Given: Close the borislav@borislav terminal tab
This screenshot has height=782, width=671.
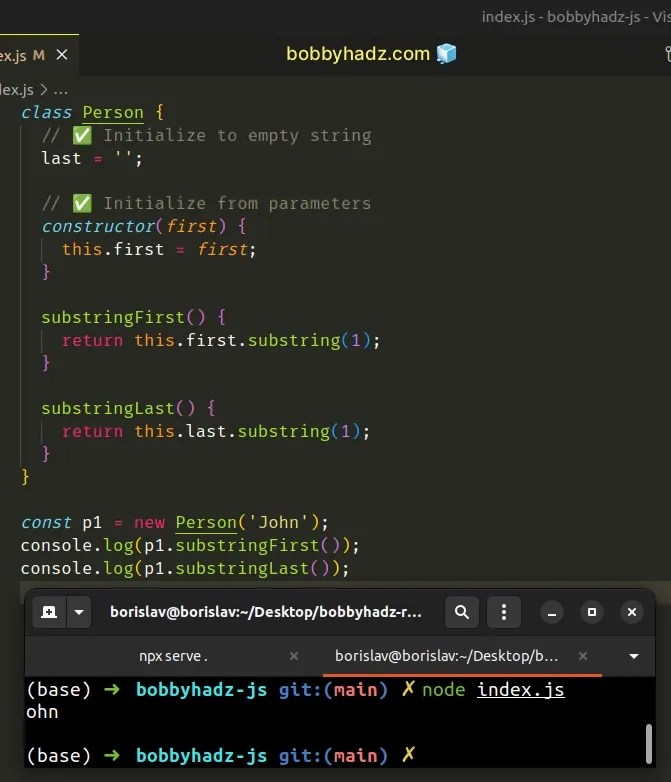Looking at the screenshot, I should (583, 656).
